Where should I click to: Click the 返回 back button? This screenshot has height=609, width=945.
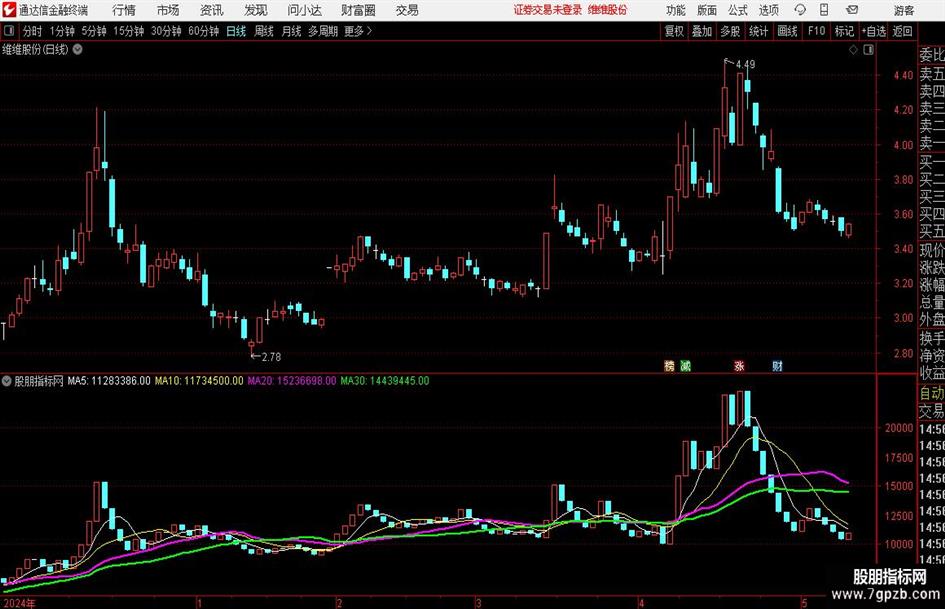pyautogui.click(x=902, y=31)
